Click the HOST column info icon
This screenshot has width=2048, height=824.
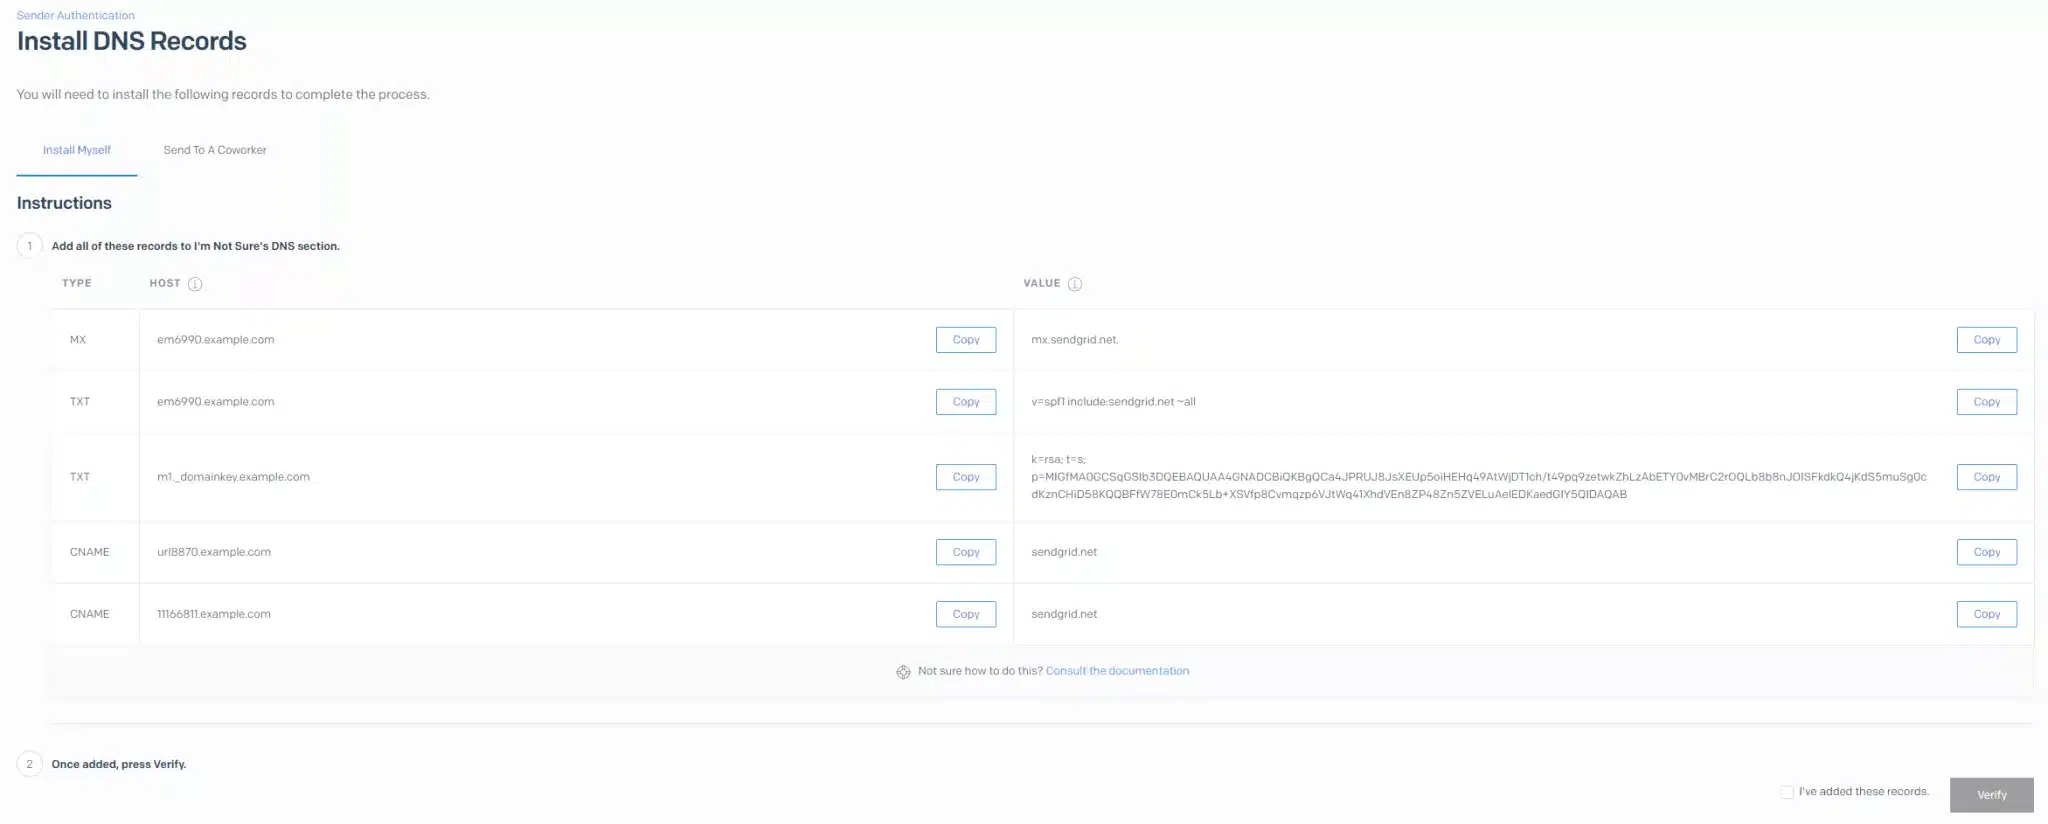tap(195, 284)
